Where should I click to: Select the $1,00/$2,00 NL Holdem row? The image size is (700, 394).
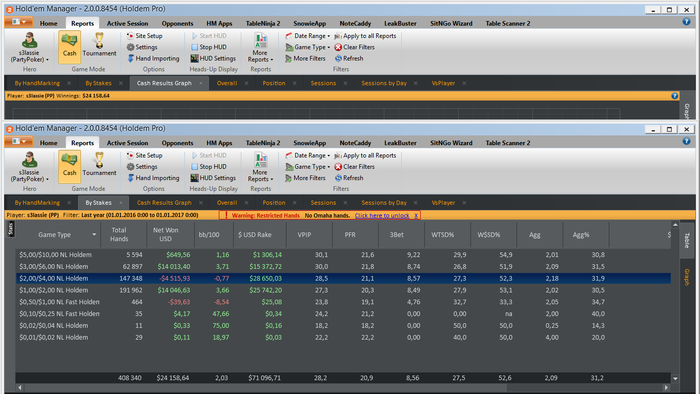[343, 290]
